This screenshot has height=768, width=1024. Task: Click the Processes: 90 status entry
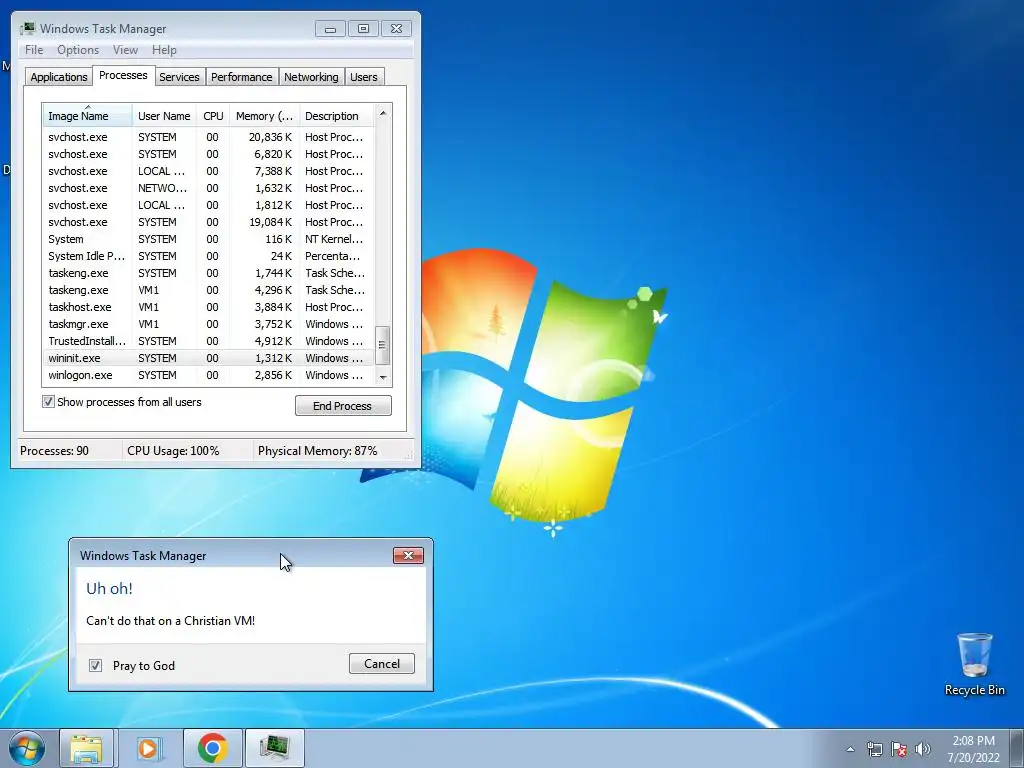(x=54, y=451)
